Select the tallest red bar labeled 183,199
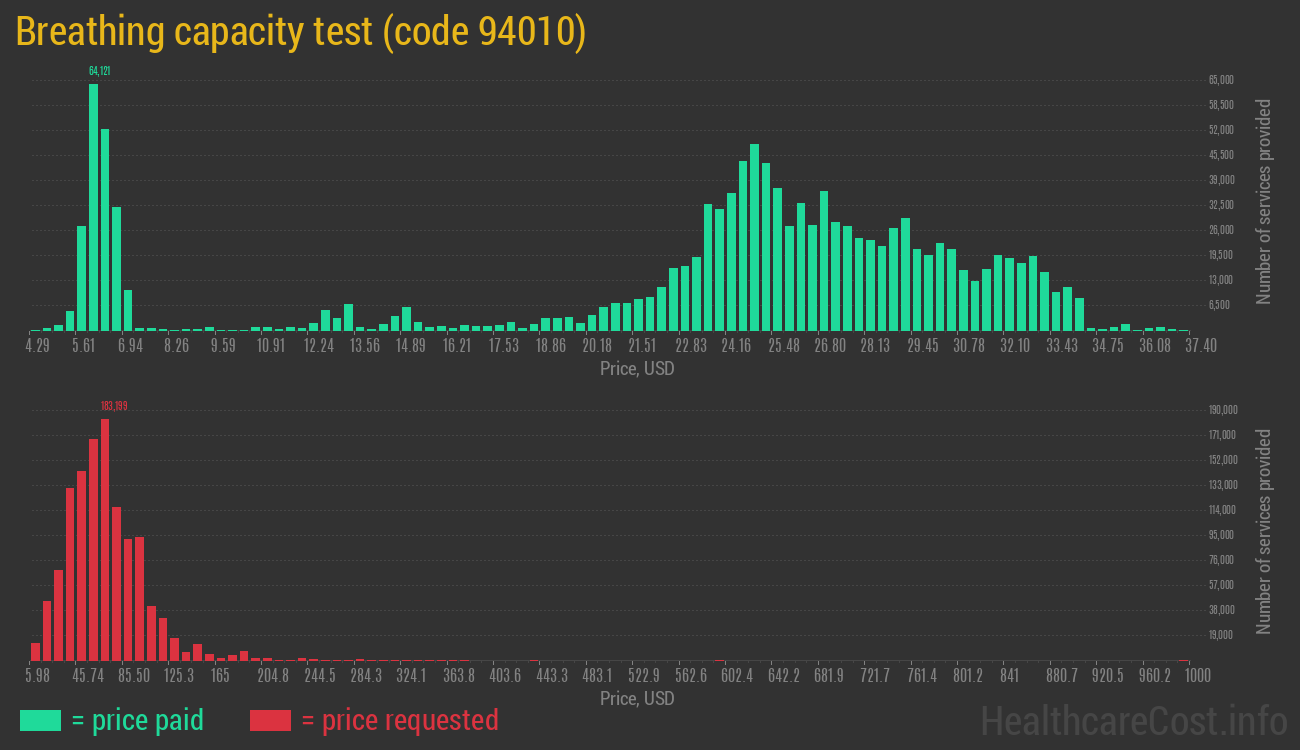This screenshot has width=1300, height=750. tap(105, 540)
